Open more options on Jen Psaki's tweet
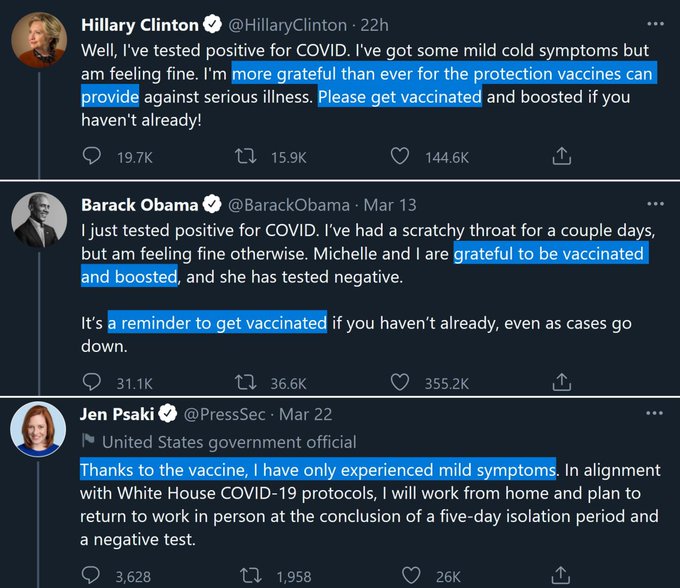 [x=655, y=412]
